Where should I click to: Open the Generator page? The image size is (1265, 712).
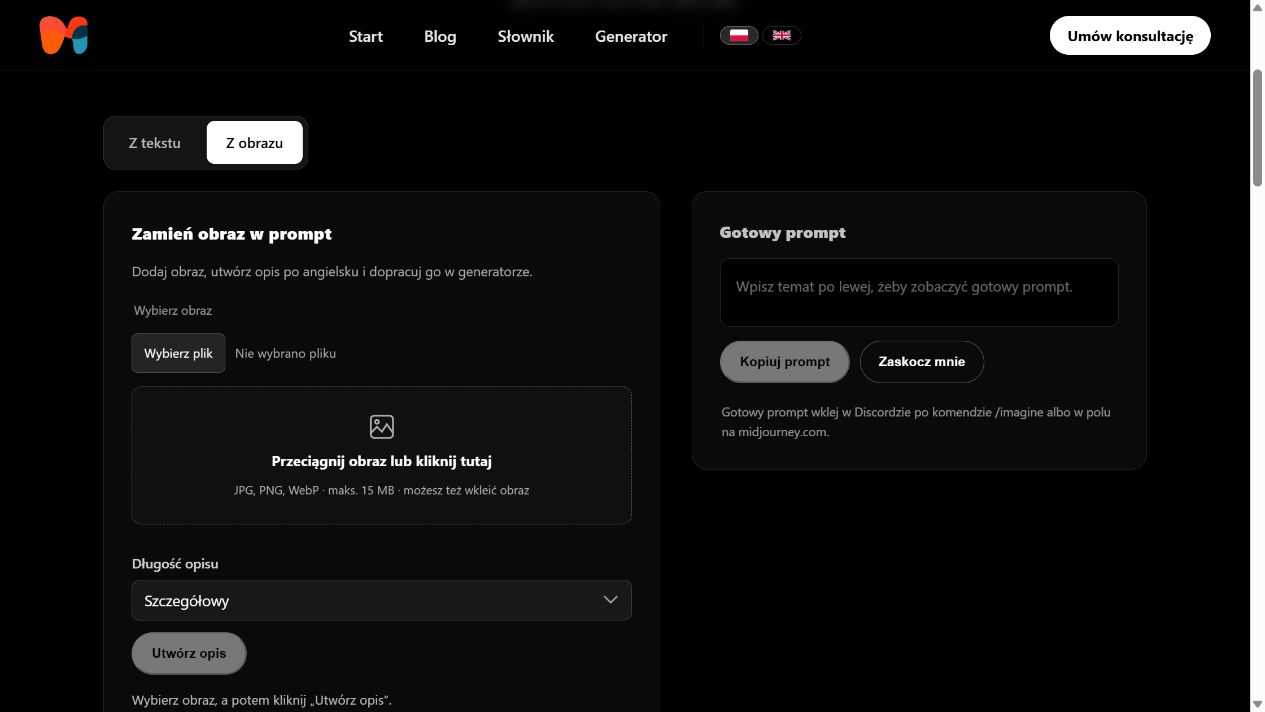(631, 36)
